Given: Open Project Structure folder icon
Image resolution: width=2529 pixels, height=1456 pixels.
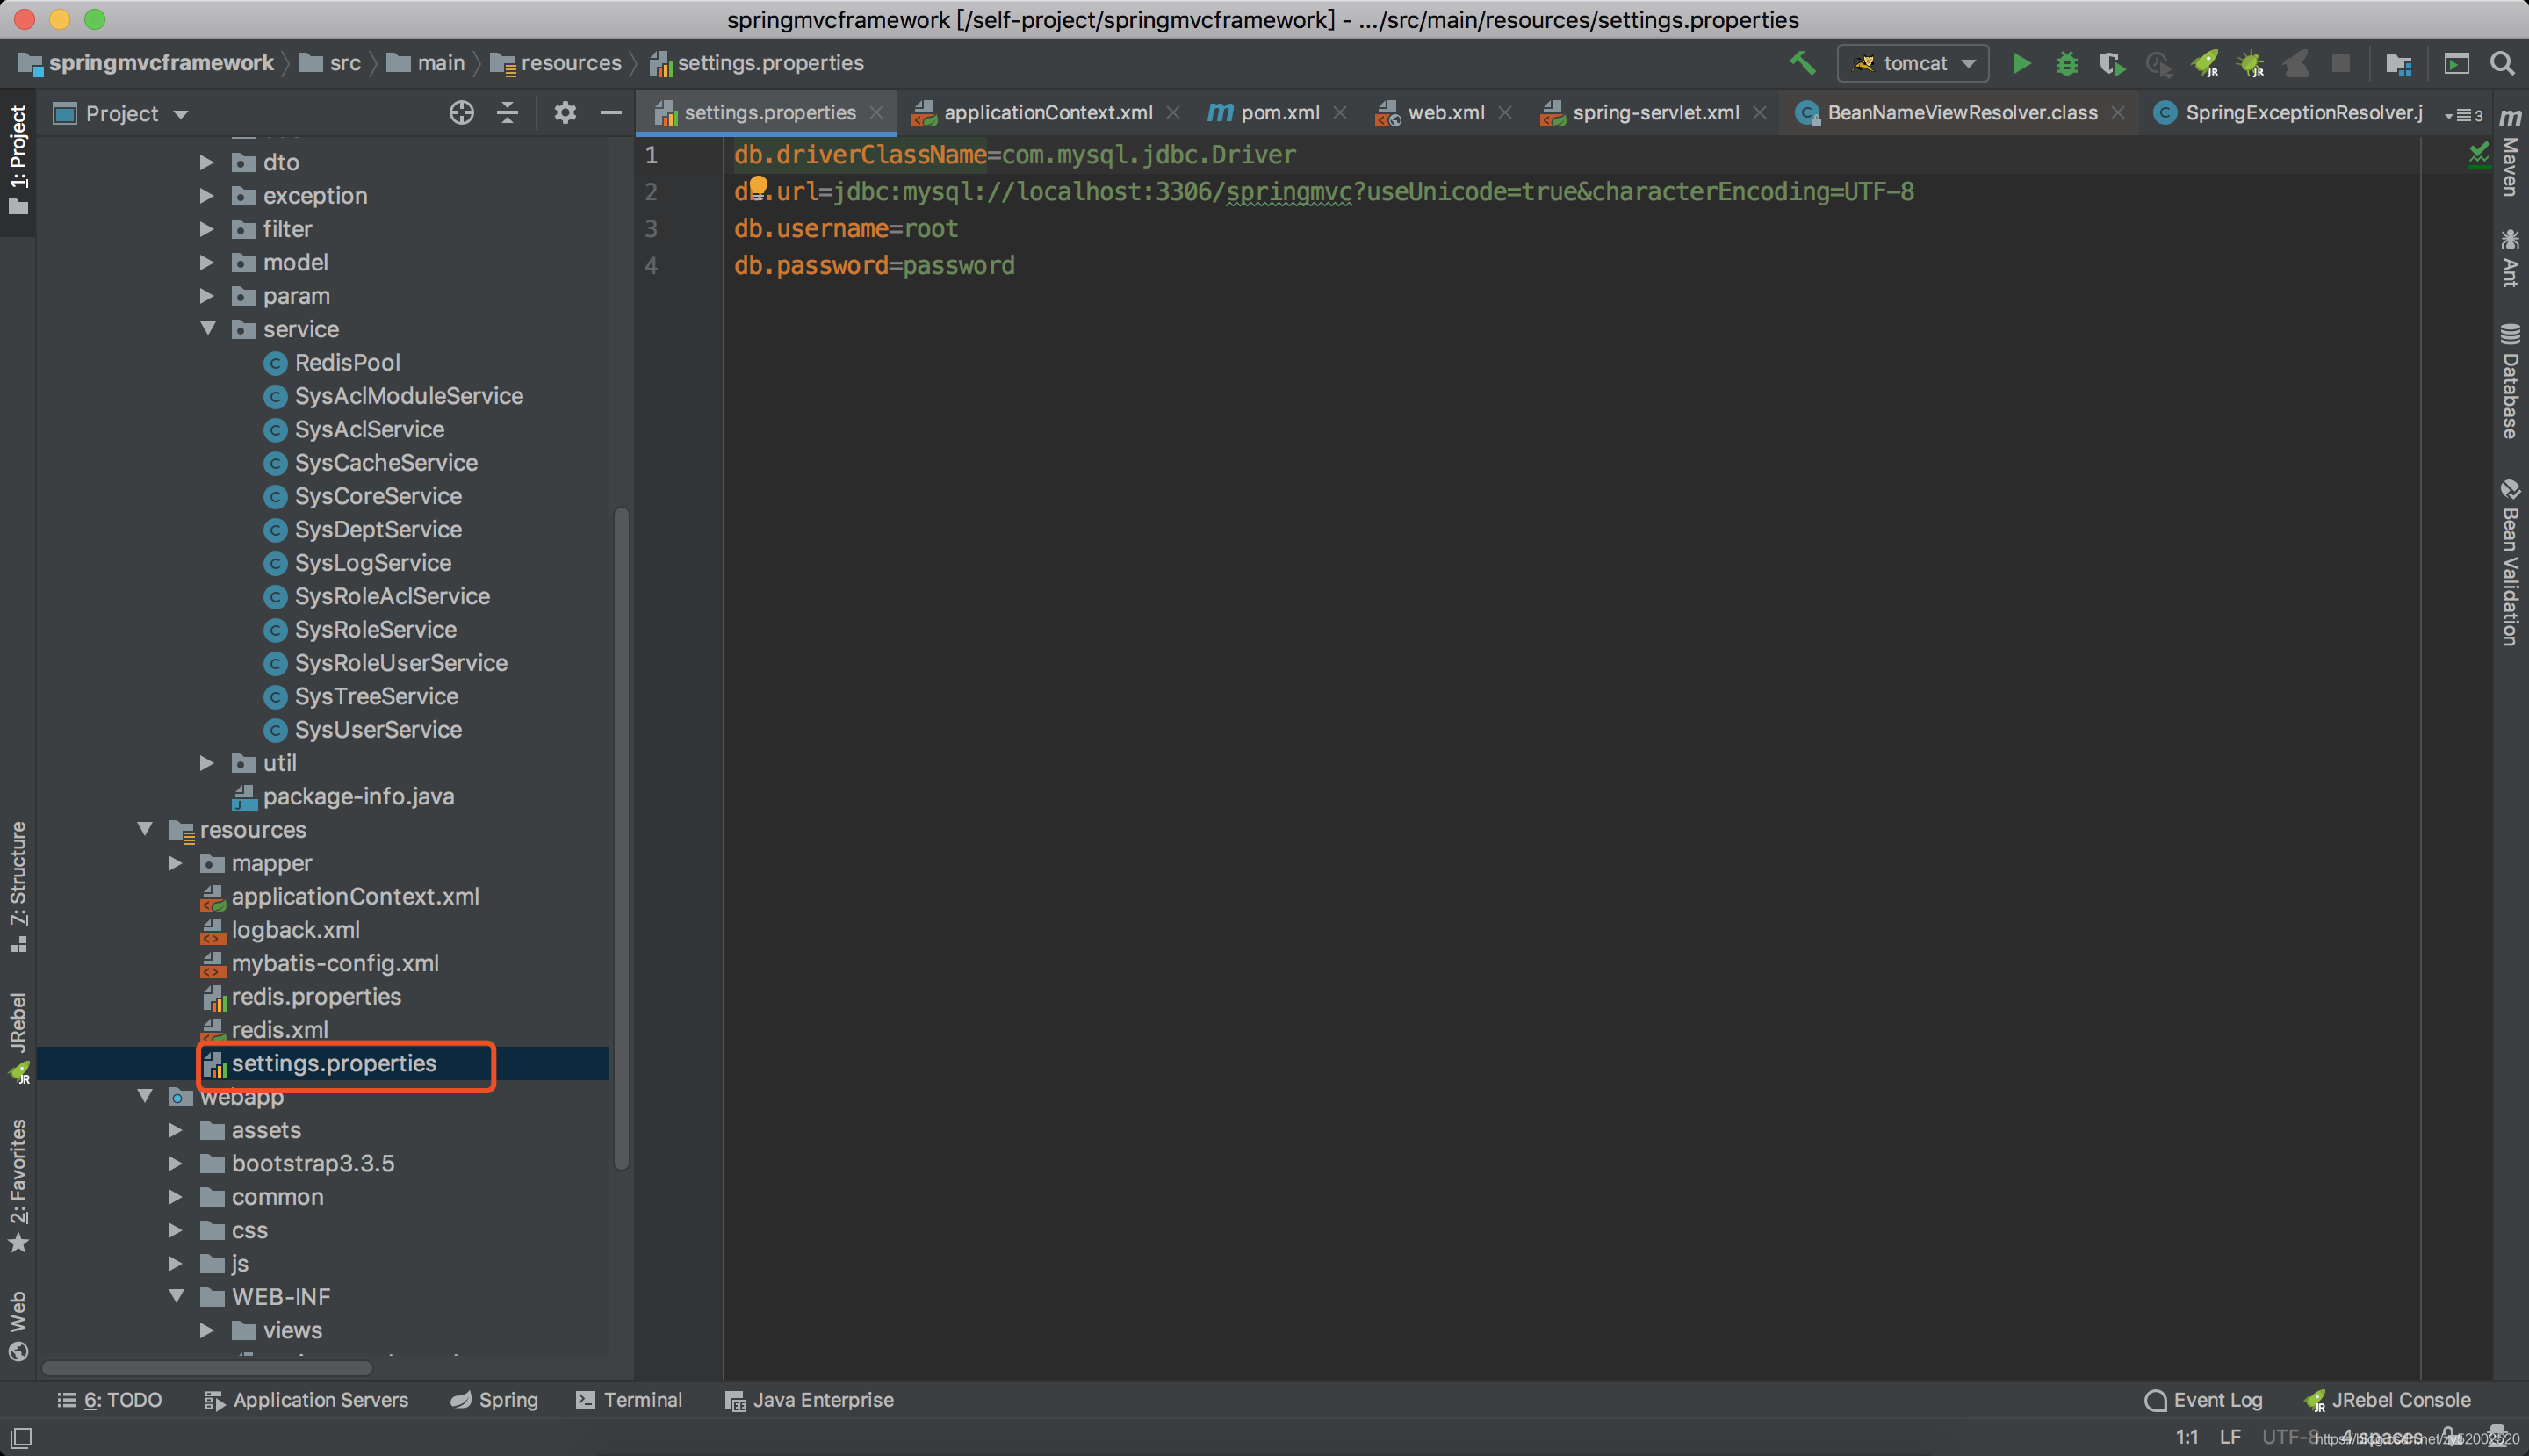Looking at the screenshot, I should click(2398, 63).
